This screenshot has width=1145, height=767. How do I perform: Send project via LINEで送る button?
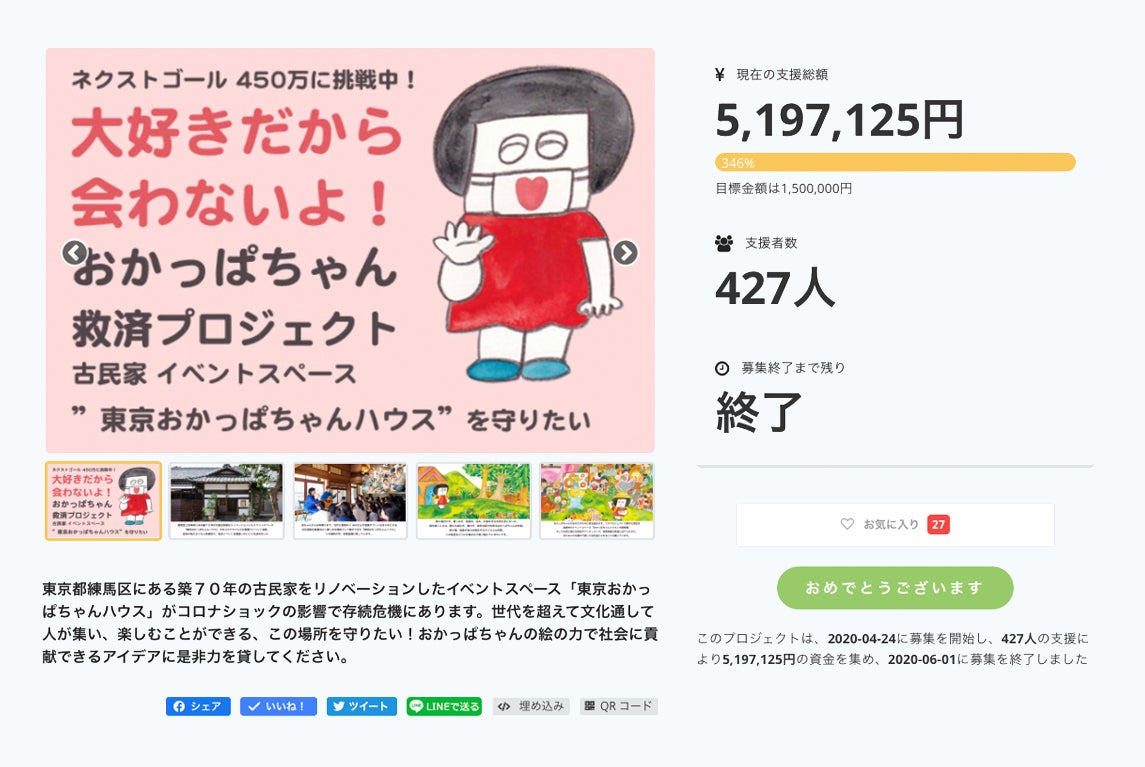click(444, 706)
